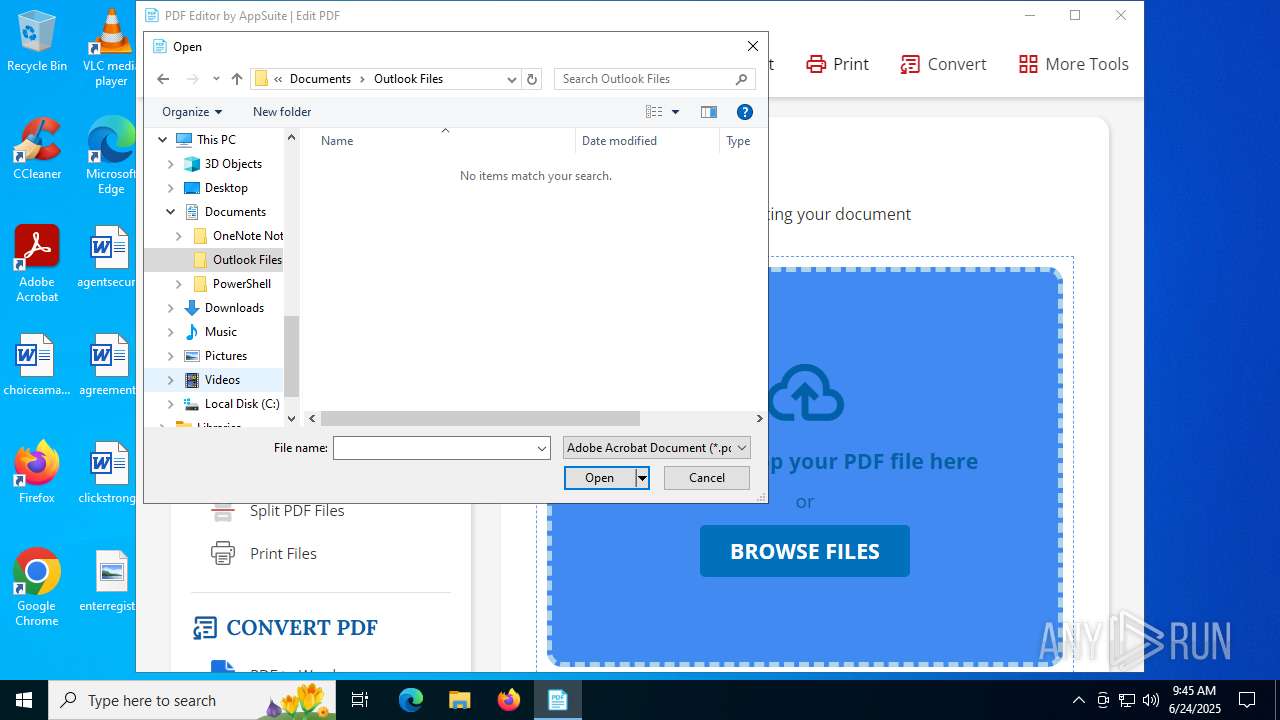The height and width of the screenshot is (720, 1280).
Task: Select the PowerShell folder
Action: (241, 284)
